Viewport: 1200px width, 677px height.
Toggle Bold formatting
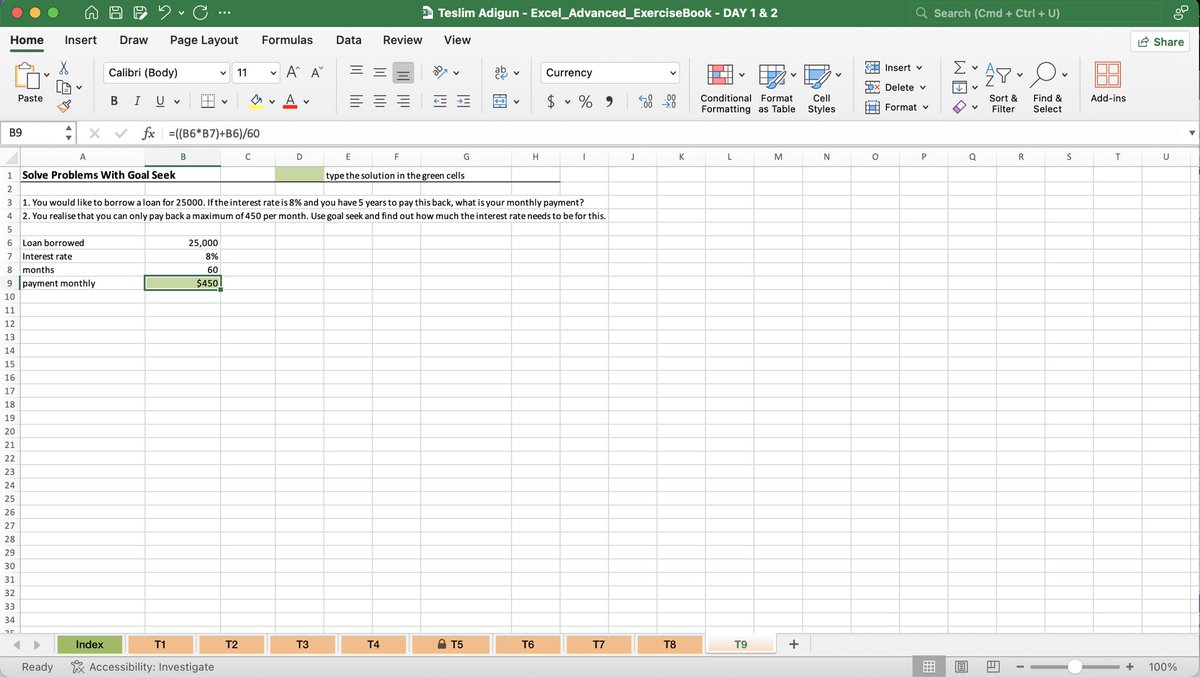[115, 101]
